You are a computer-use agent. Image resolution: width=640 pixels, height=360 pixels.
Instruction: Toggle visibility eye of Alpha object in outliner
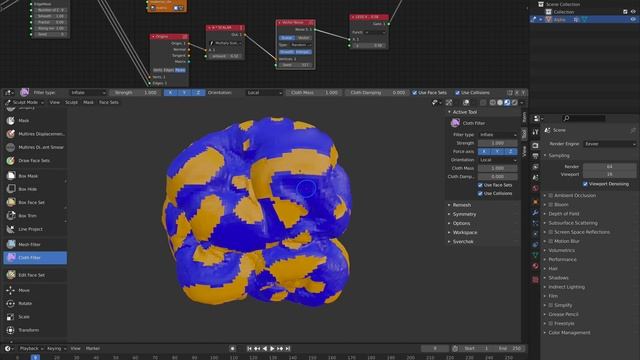(633, 19)
